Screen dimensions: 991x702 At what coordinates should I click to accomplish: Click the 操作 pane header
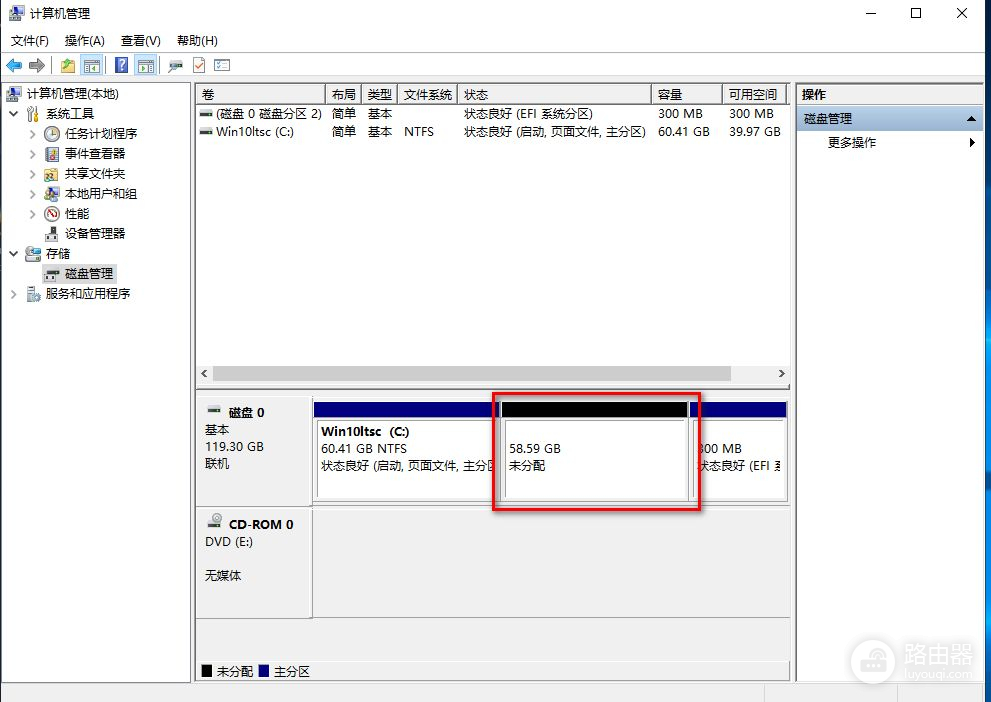pos(891,95)
